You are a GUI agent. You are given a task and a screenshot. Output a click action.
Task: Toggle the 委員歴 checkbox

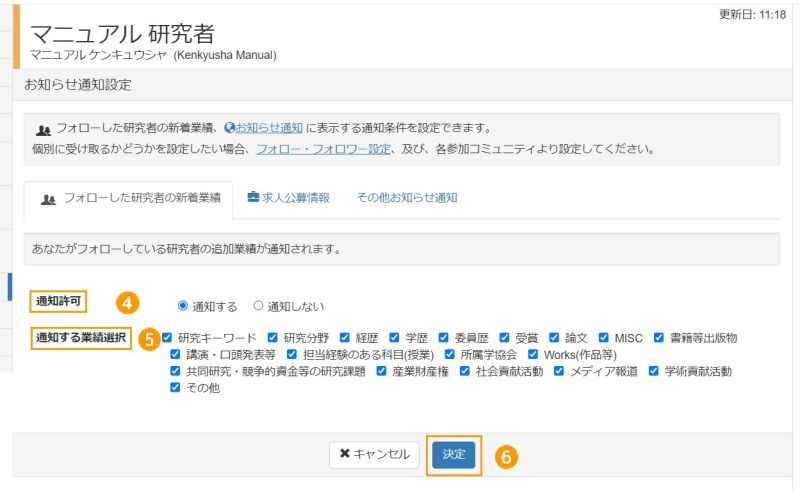pos(443,337)
